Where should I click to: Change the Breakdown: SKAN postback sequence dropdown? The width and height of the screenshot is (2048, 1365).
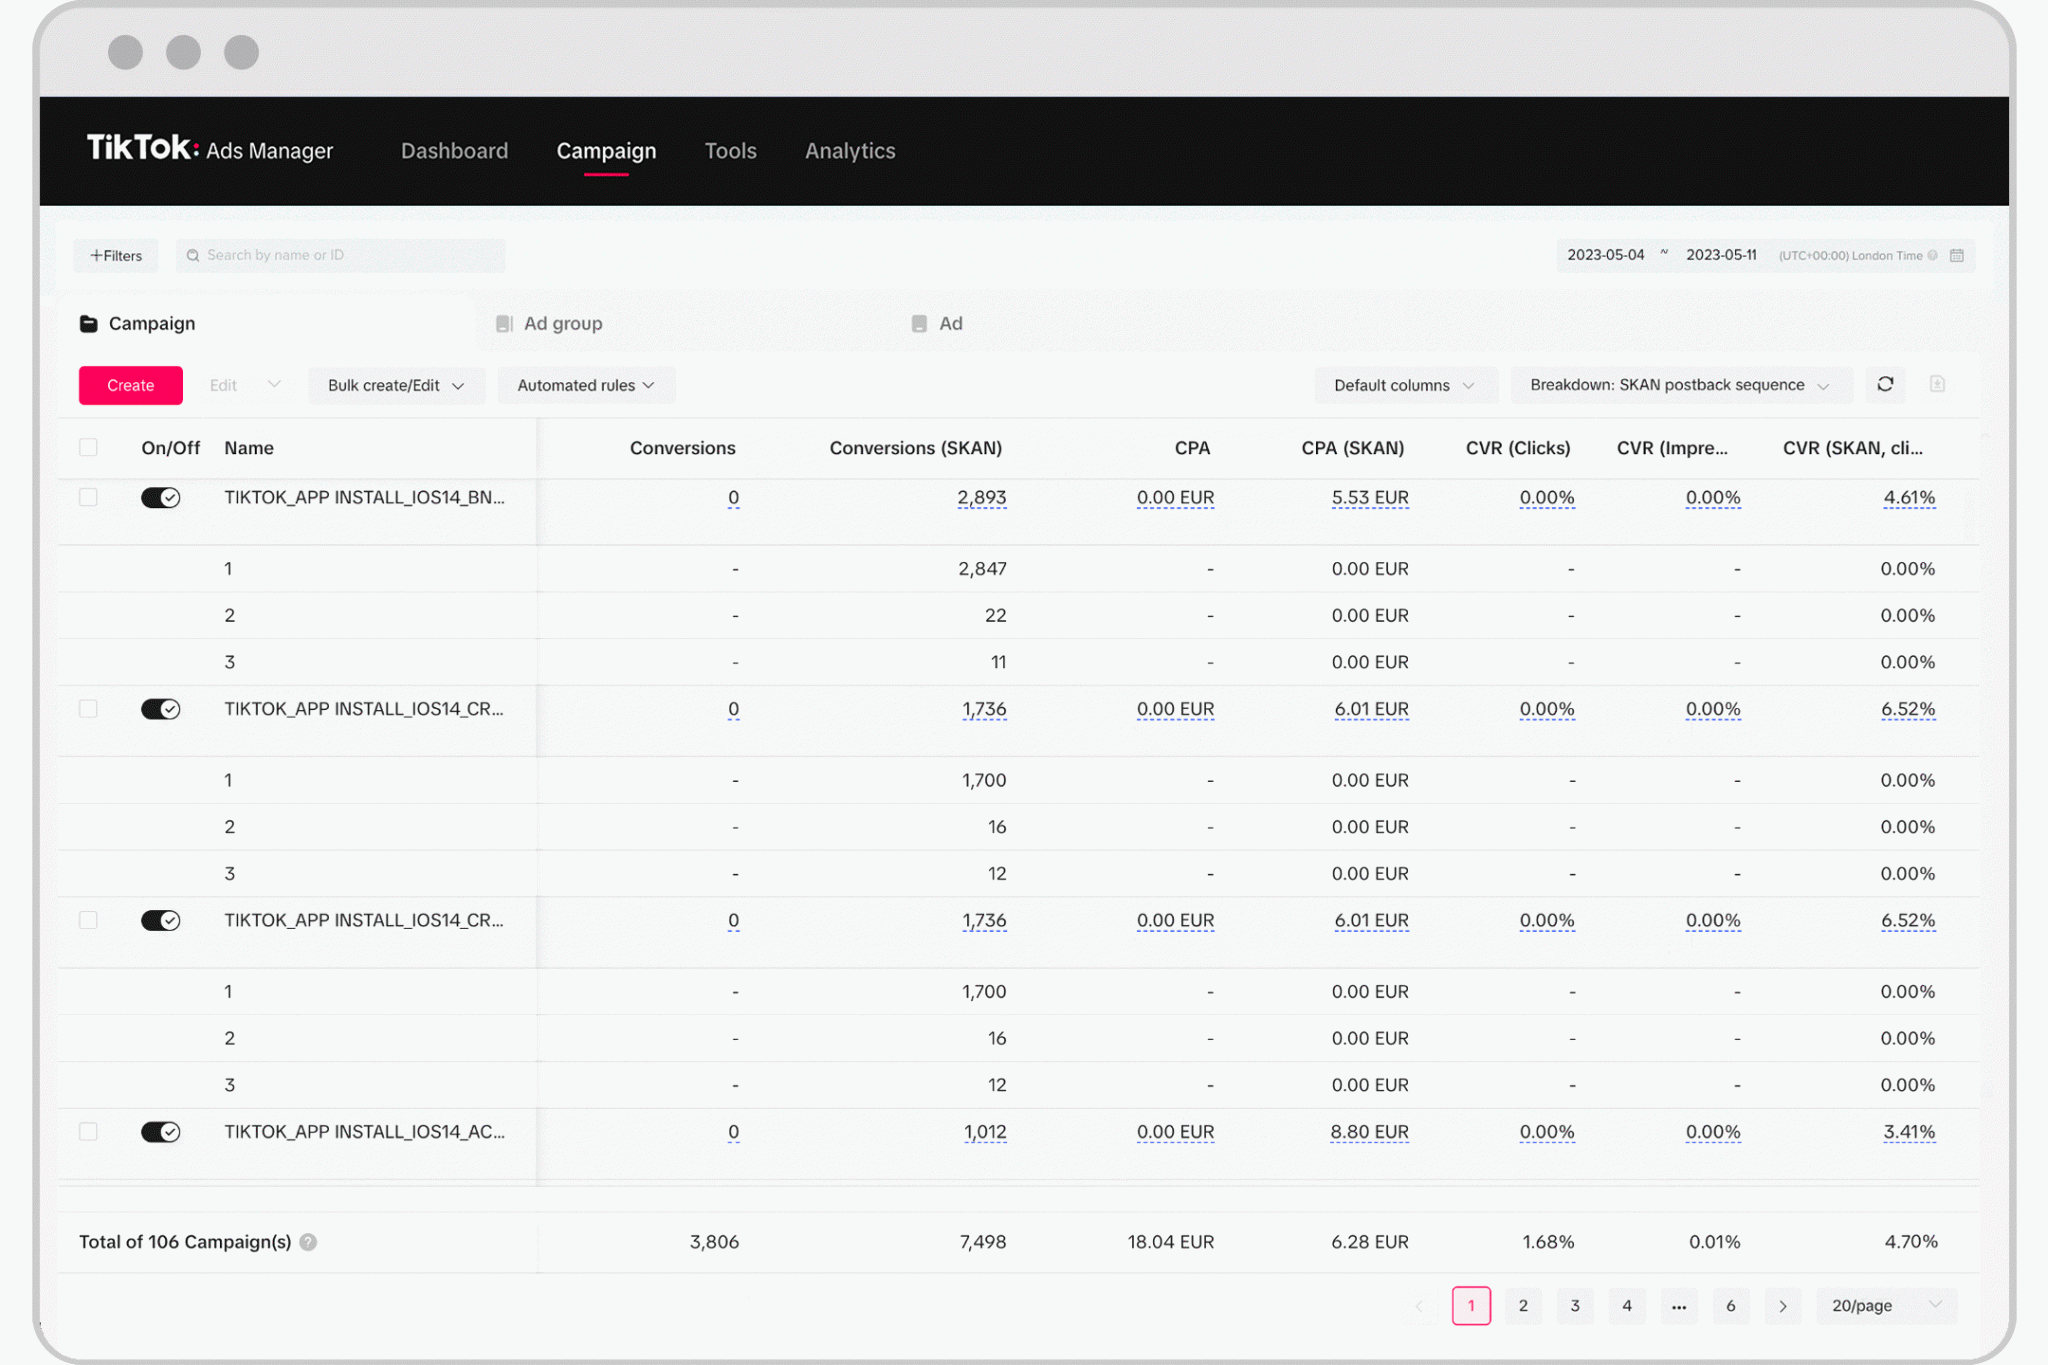pyautogui.click(x=1679, y=385)
